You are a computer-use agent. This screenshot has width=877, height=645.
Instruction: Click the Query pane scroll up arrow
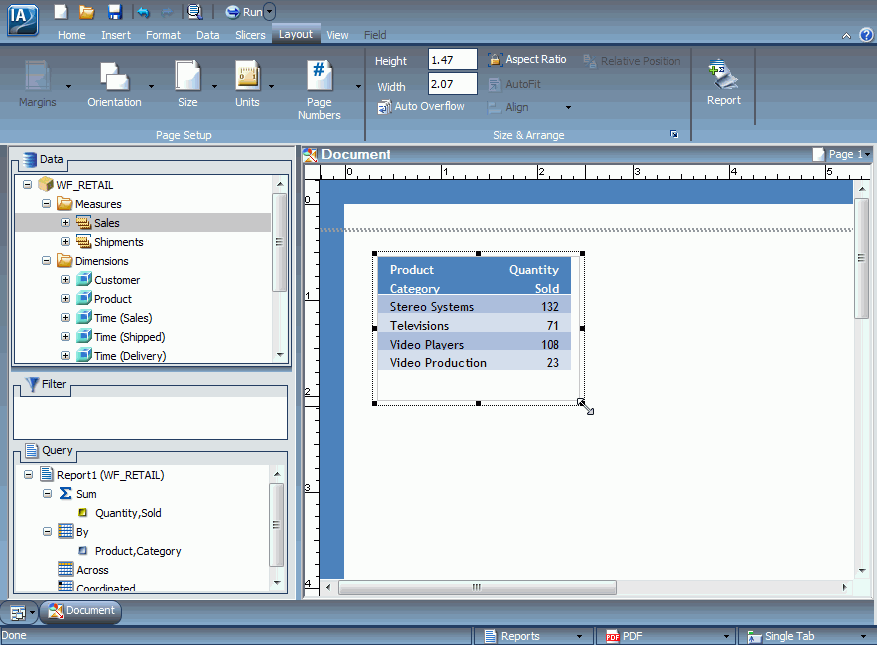tap(277, 474)
